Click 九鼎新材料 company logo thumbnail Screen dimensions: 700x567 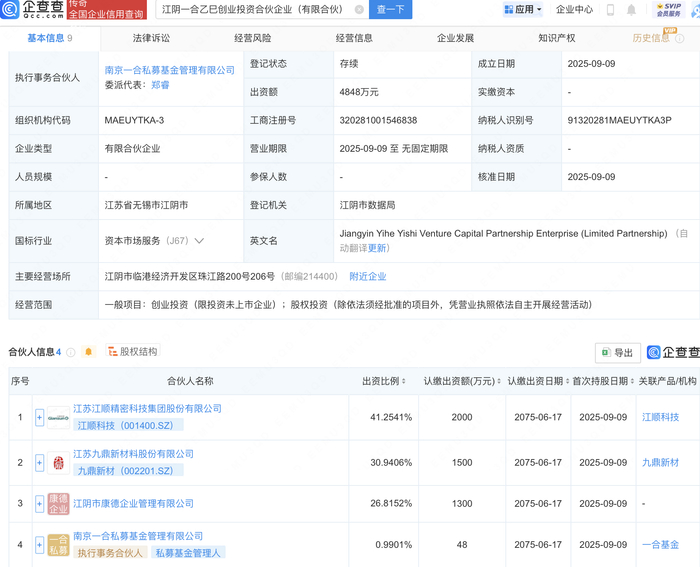[x=58, y=462]
